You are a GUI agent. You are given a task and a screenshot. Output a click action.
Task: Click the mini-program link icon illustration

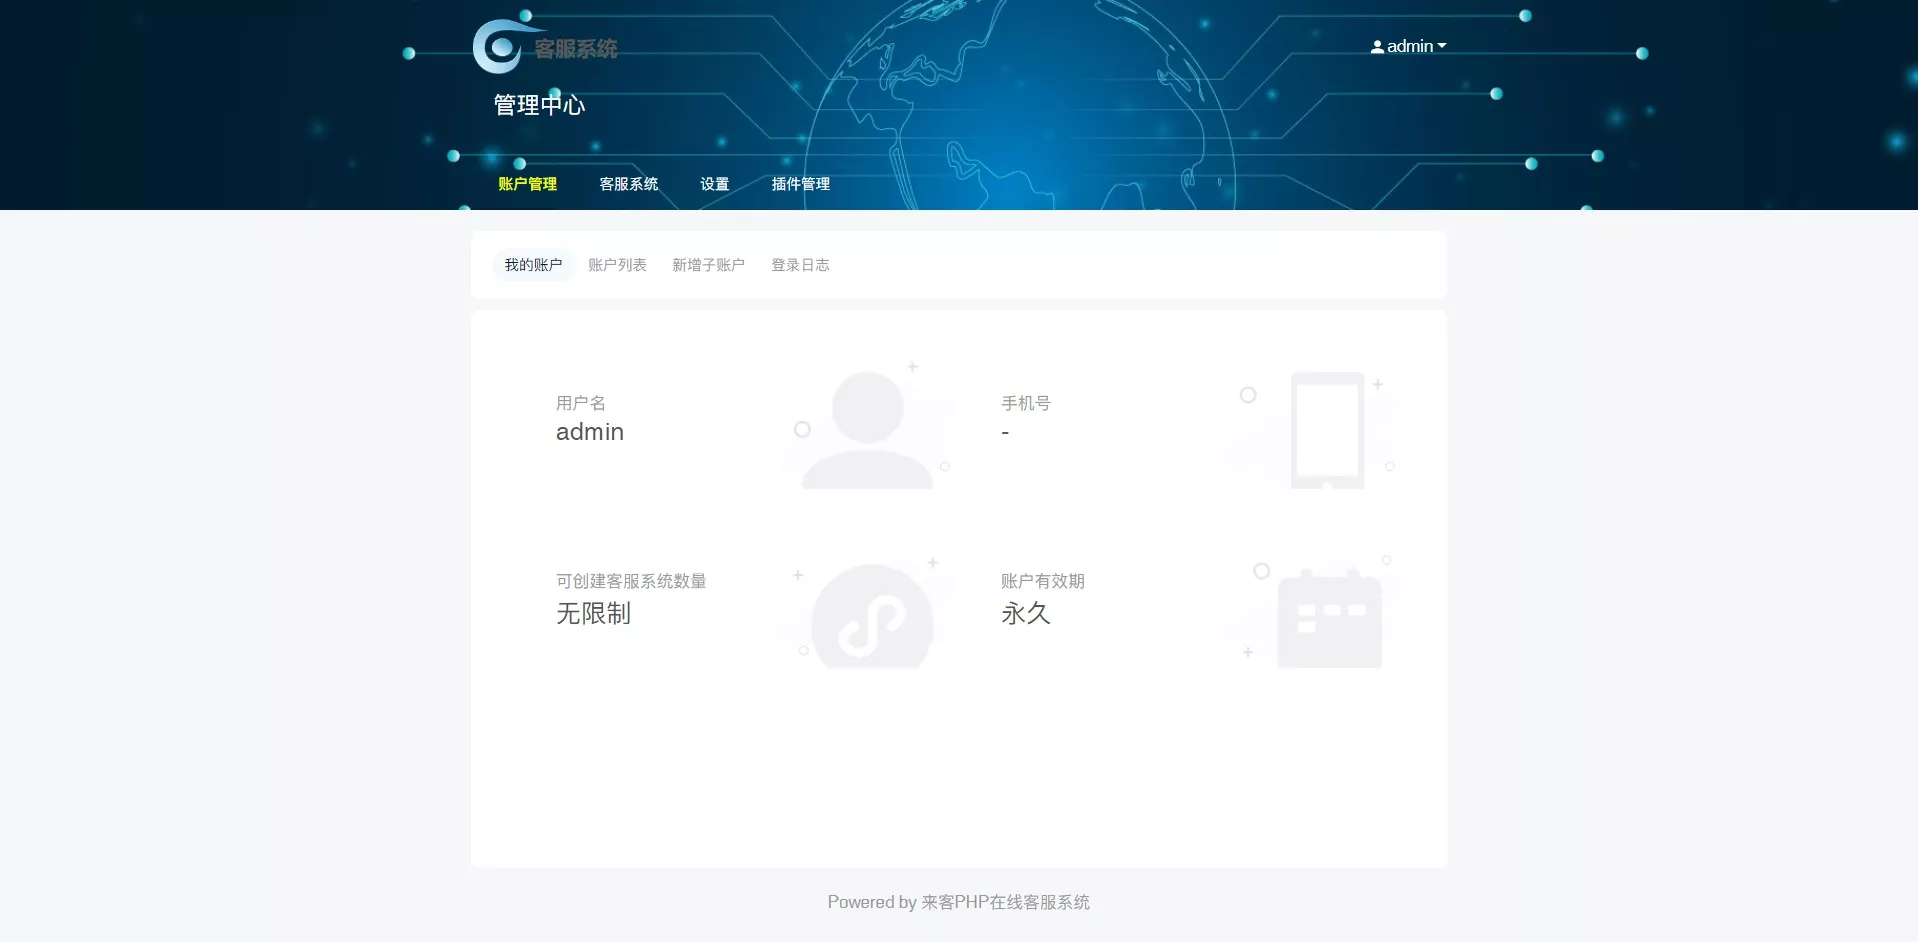871,618
